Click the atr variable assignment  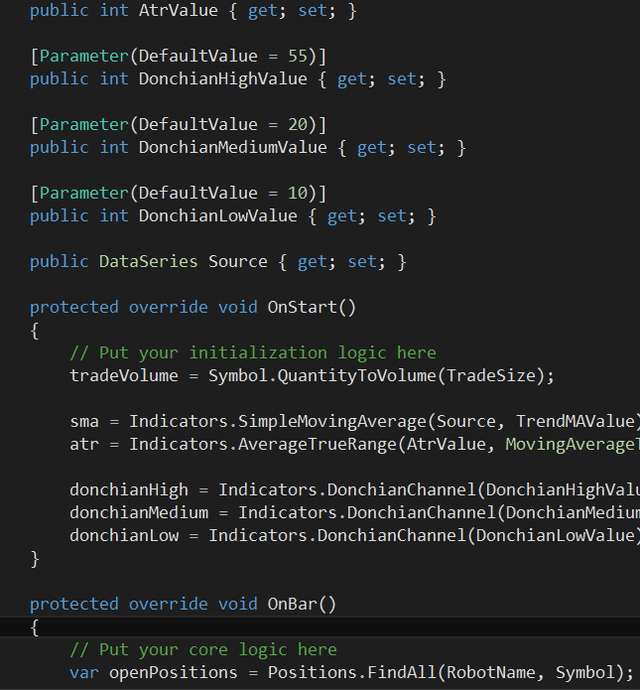click(x=84, y=444)
